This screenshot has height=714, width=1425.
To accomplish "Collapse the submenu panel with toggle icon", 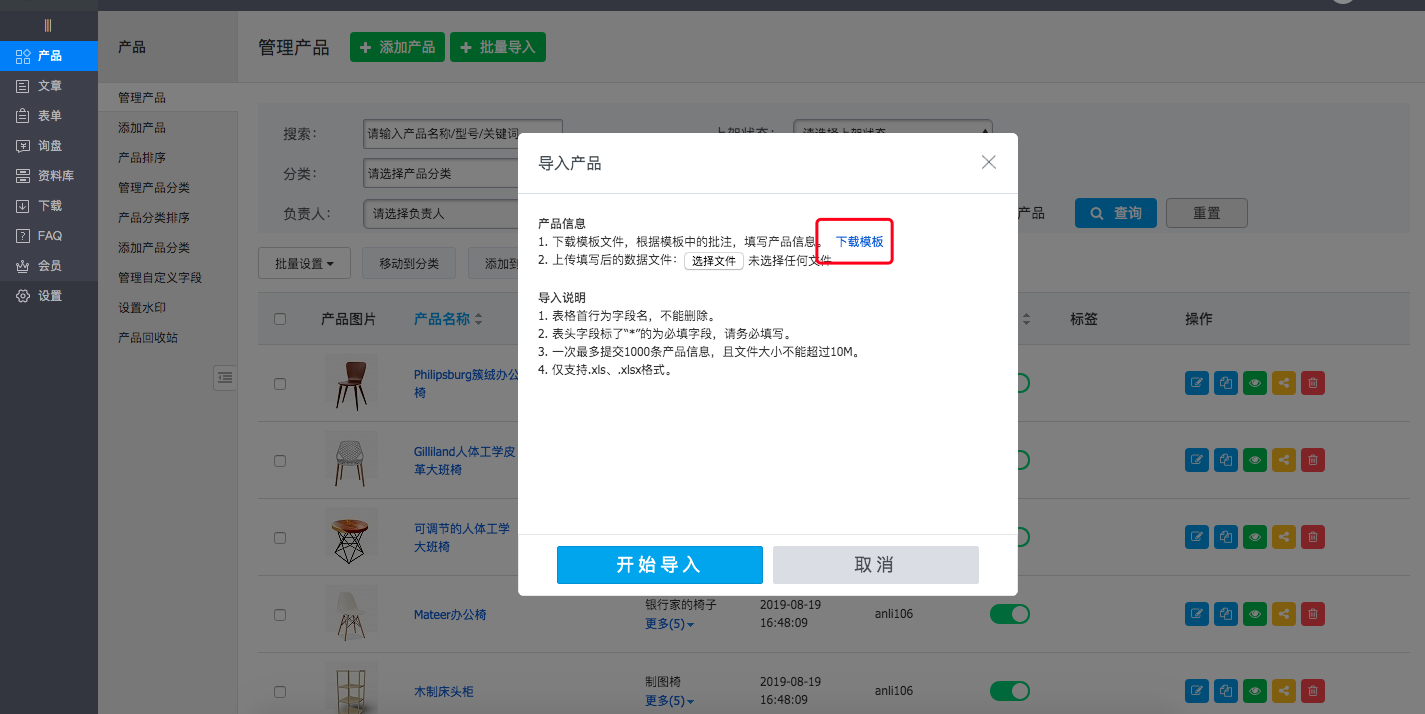I will (x=225, y=377).
